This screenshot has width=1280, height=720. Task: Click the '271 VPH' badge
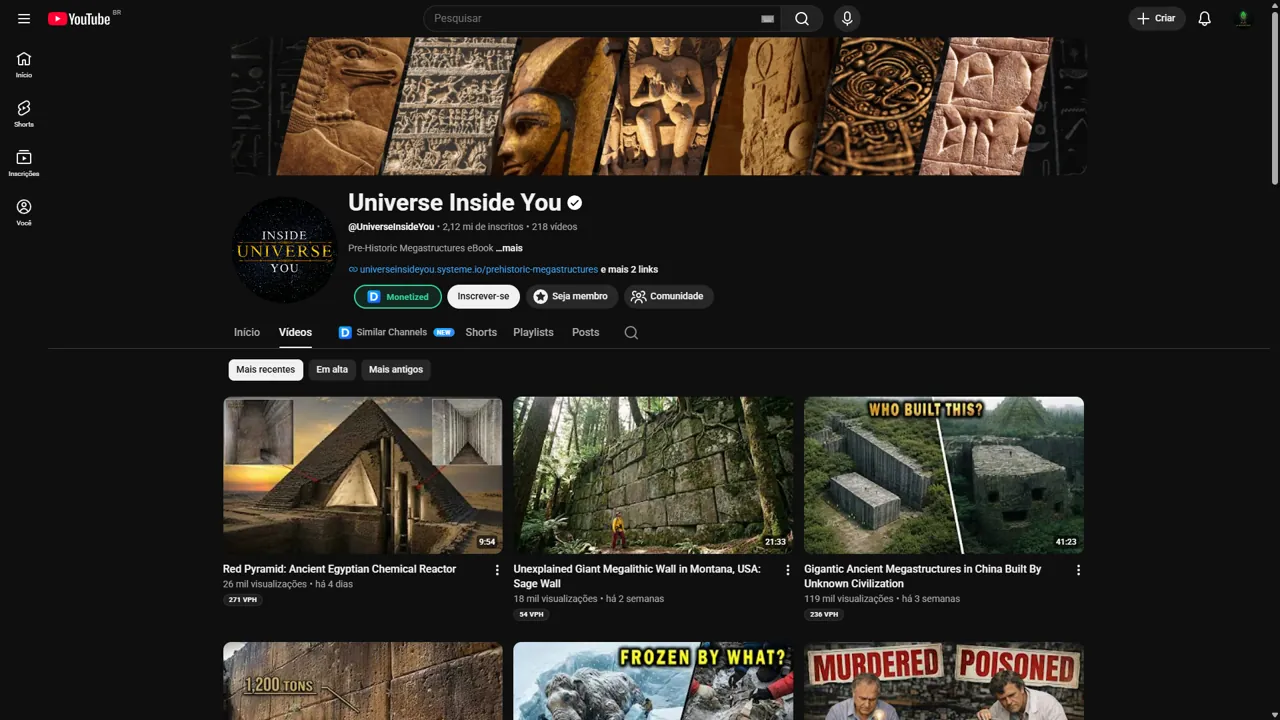coord(243,600)
